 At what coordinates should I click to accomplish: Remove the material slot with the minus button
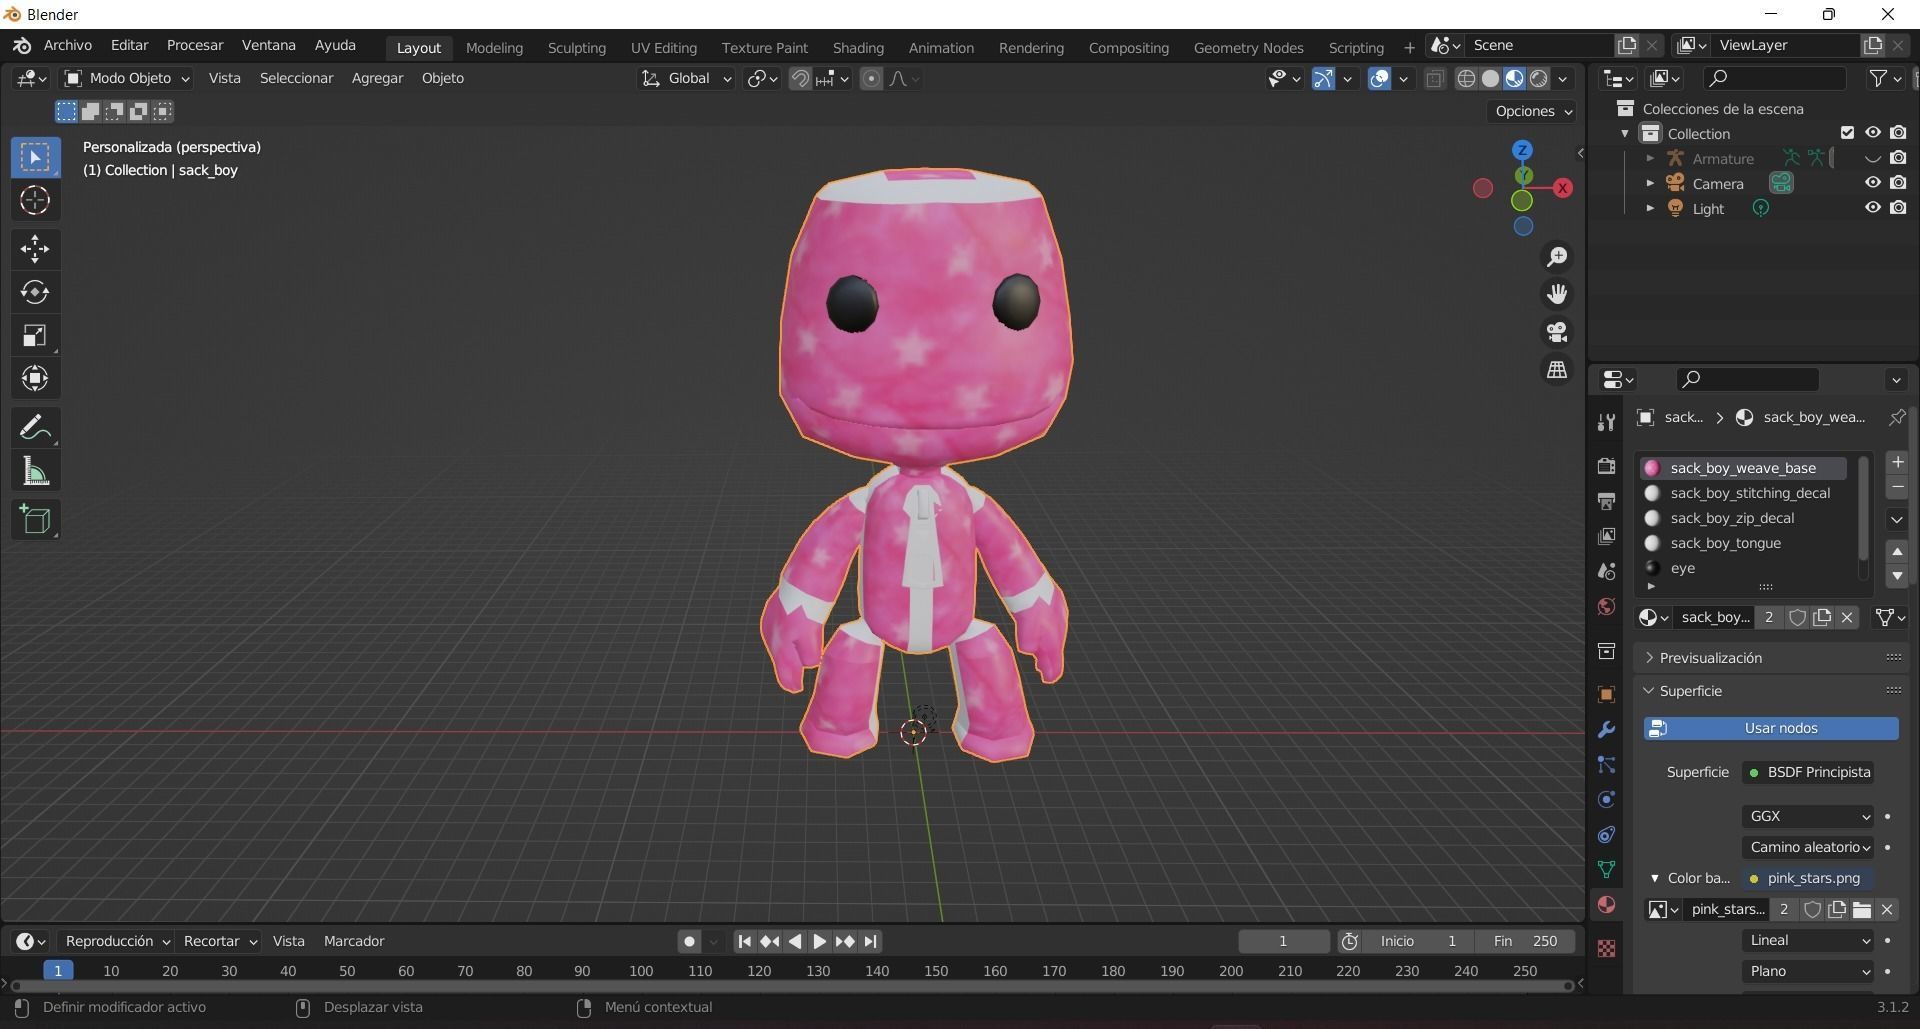click(1897, 487)
